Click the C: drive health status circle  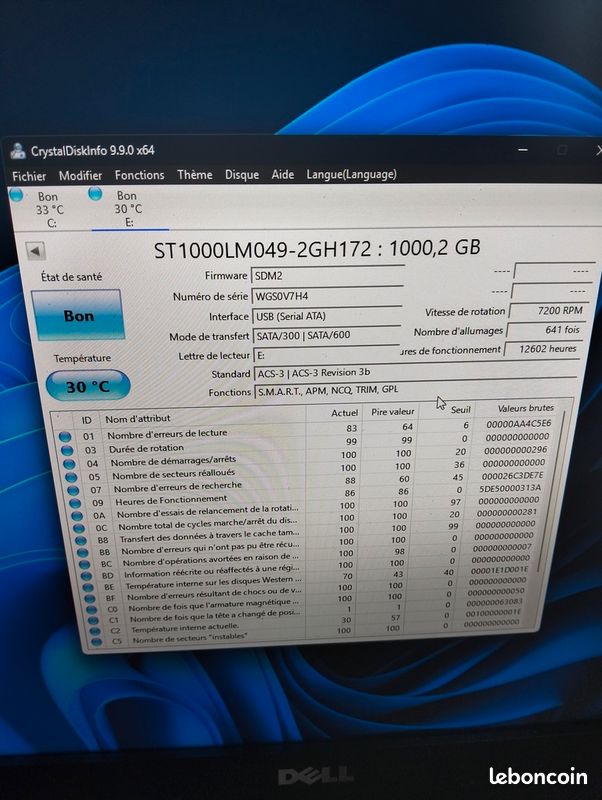[x=16, y=194]
